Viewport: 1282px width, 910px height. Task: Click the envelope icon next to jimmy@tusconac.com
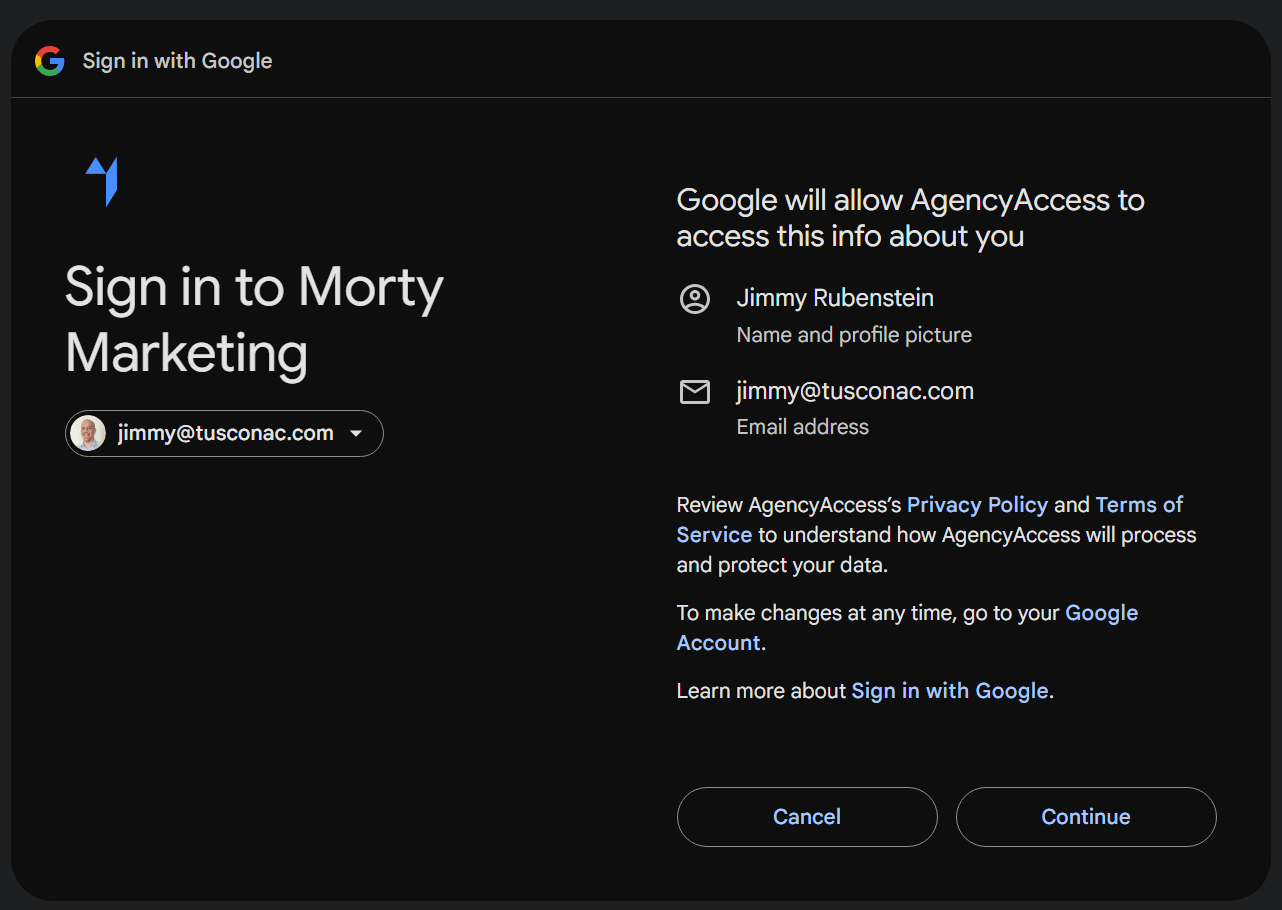[x=695, y=392]
